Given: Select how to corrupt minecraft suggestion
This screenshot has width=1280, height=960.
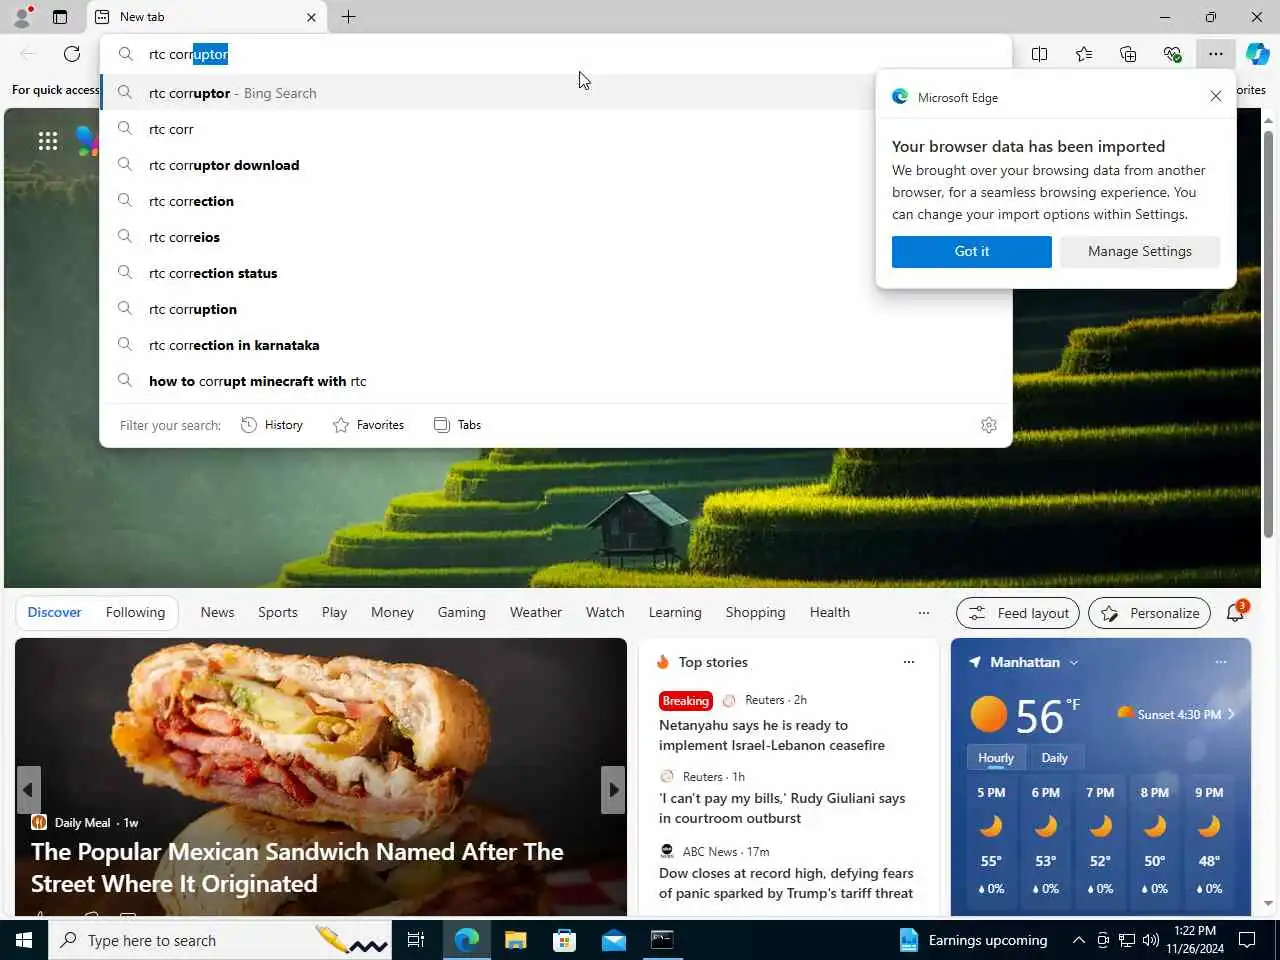Looking at the screenshot, I should coord(556,381).
